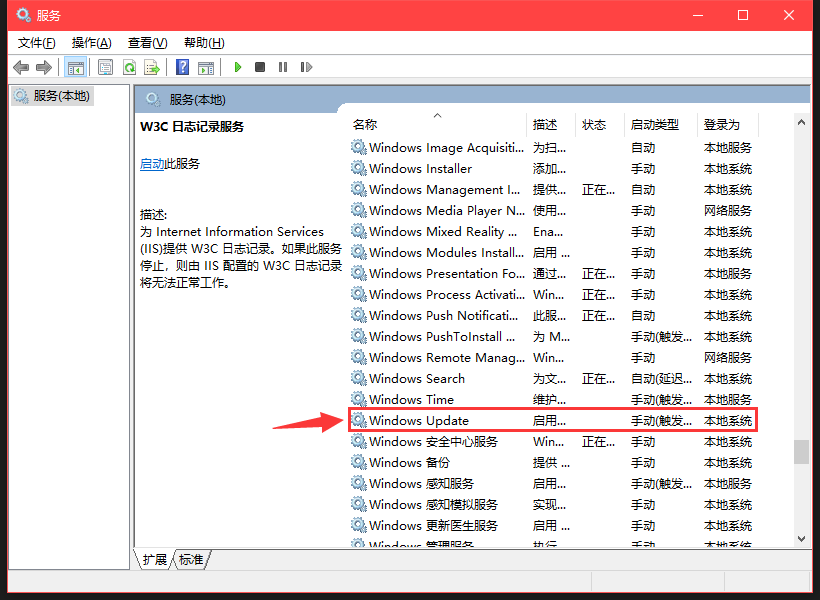The height and width of the screenshot is (600, 820).
Task: Toggle the show/hide action pane icon
Action: pos(206,67)
